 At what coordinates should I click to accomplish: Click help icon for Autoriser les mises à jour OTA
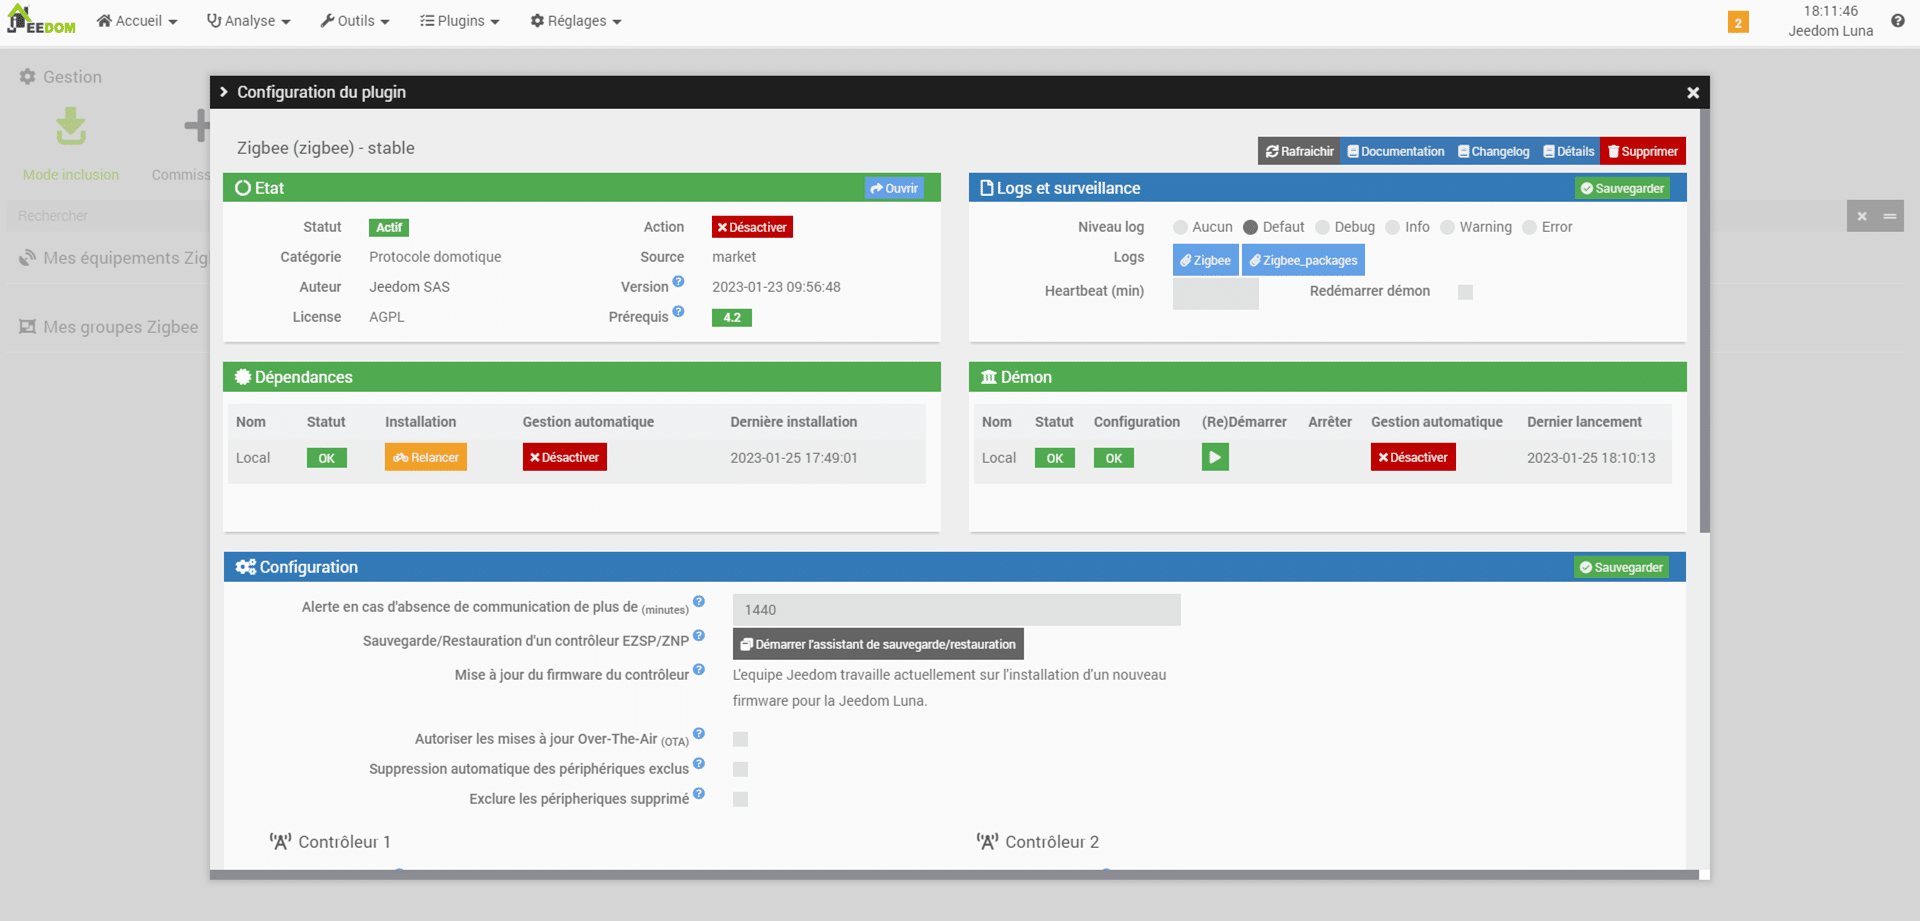point(699,734)
